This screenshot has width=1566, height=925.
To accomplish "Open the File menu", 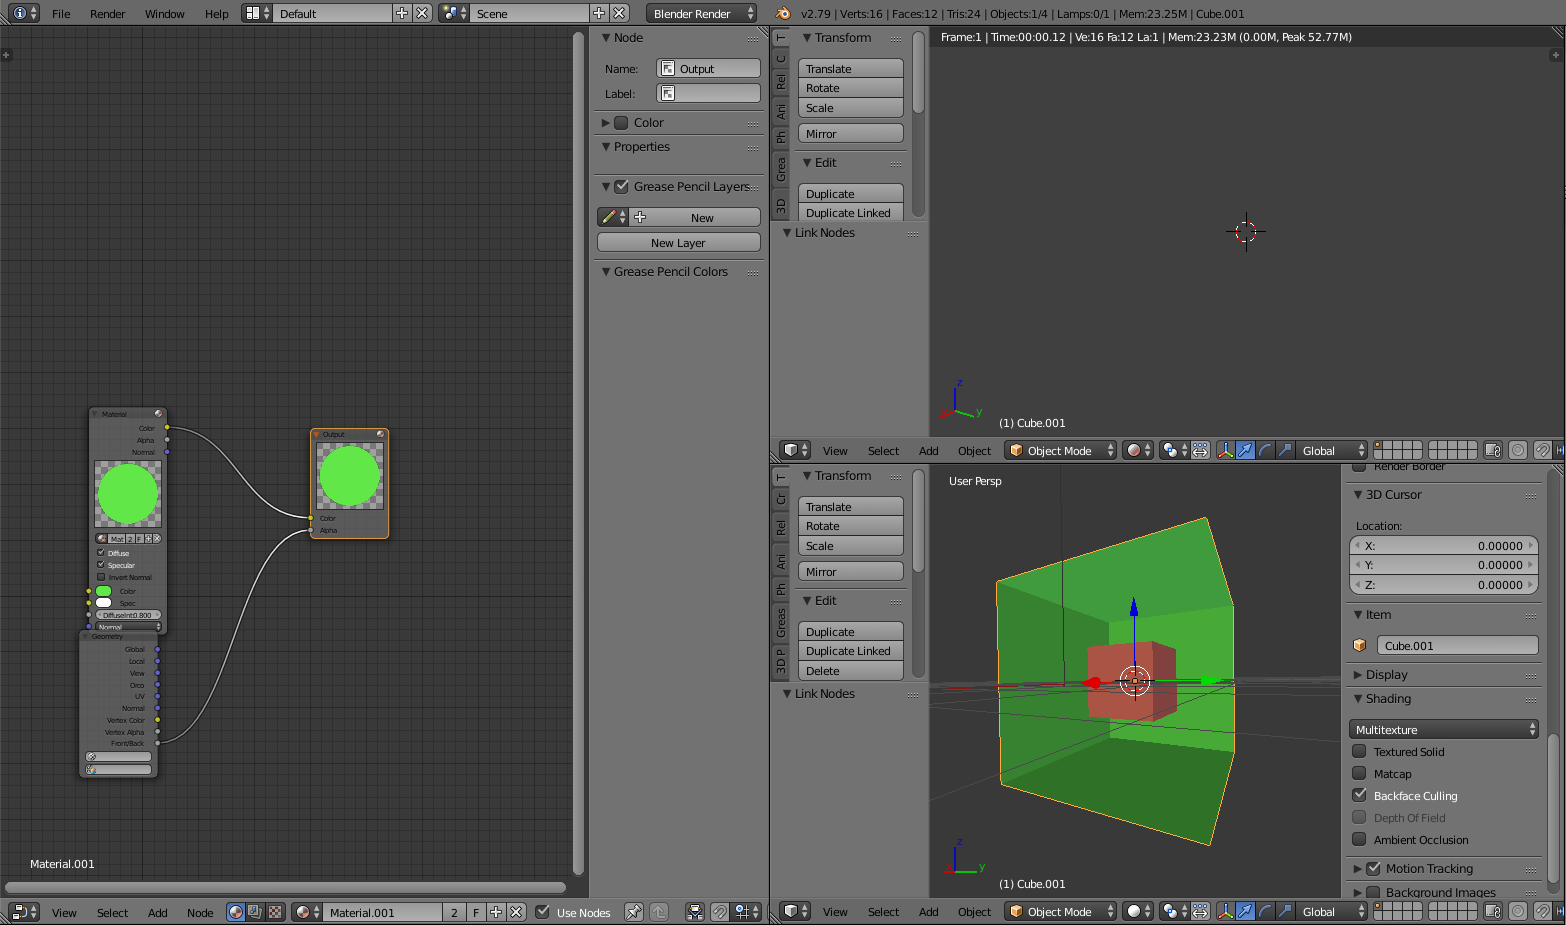I will pos(61,14).
